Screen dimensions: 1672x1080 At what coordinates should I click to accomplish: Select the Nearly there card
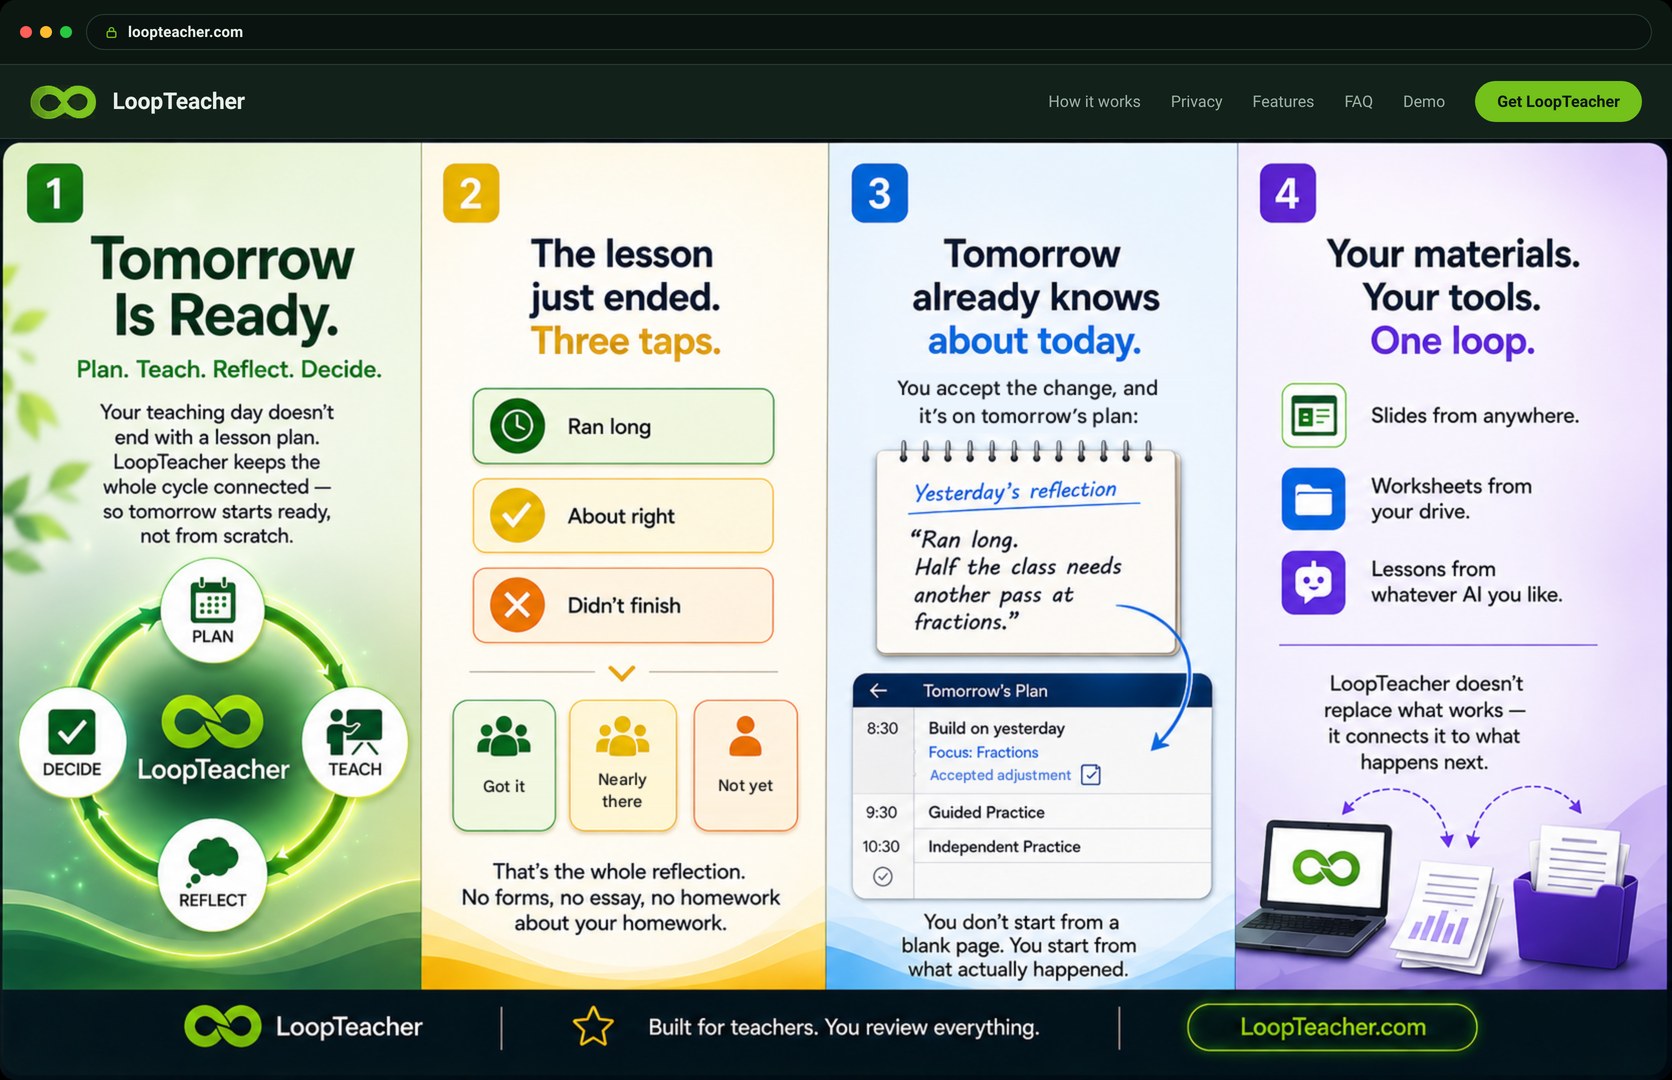(x=622, y=765)
